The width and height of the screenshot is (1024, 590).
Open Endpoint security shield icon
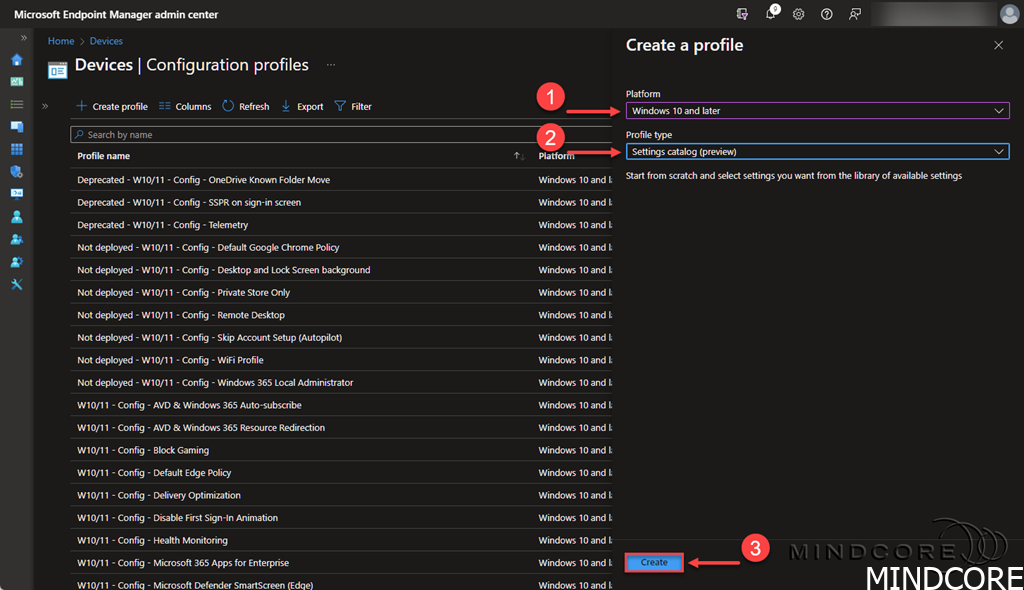pyautogui.click(x=16, y=172)
